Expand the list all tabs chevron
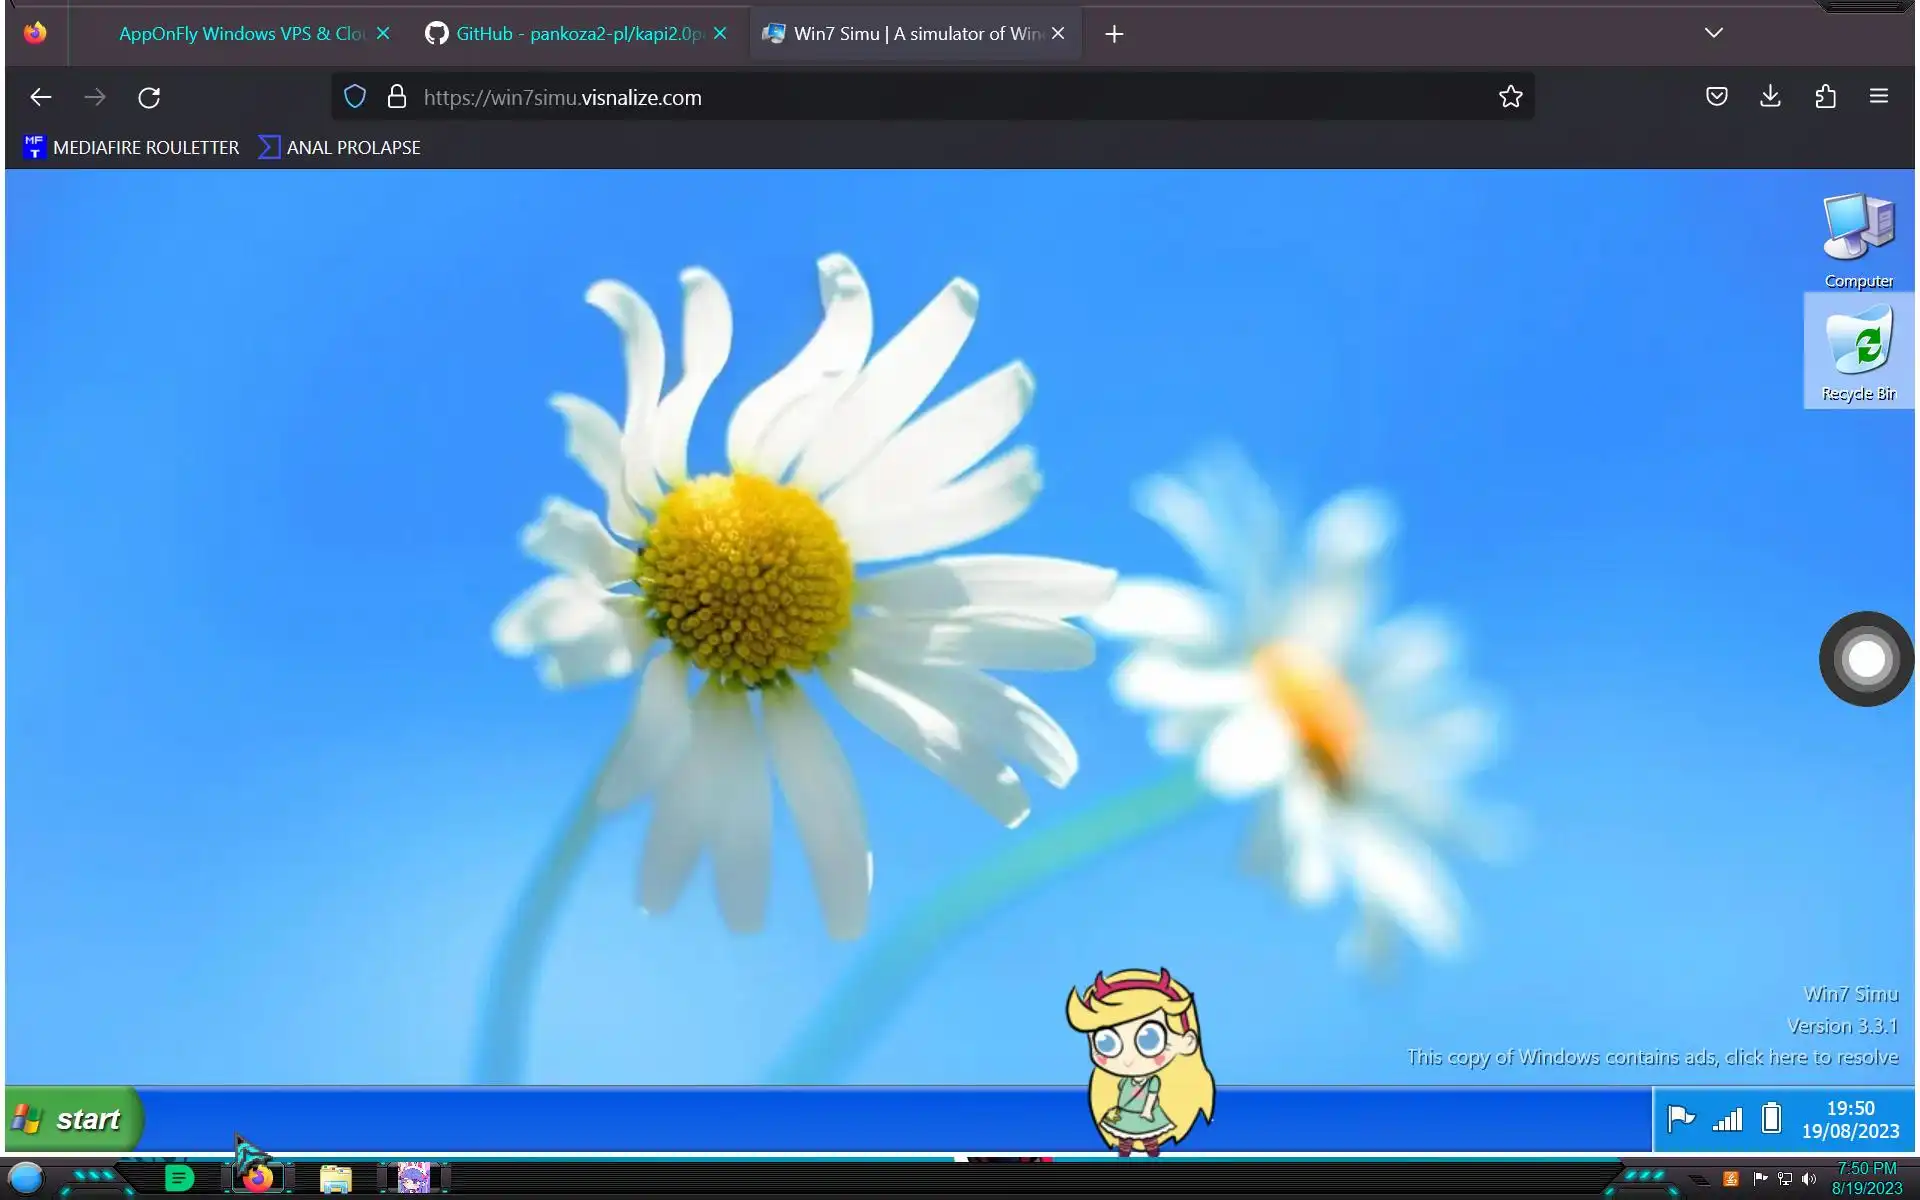The width and height of the screenshot is (1920, 1200). pos(1713,33)
